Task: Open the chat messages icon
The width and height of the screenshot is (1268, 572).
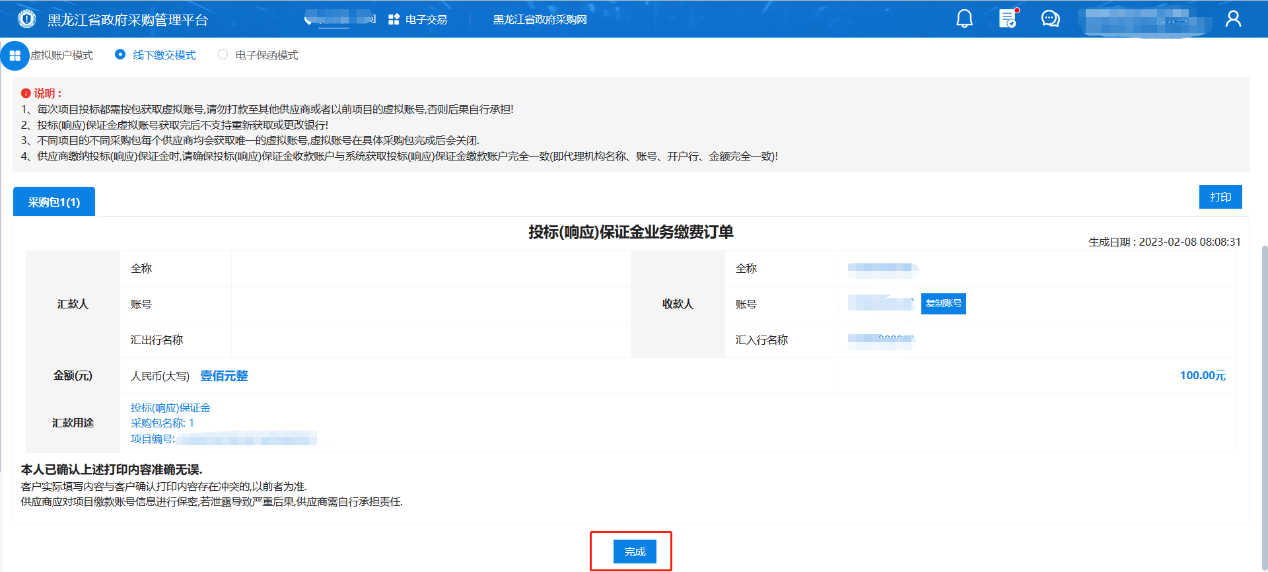Action: click(x=1050, y=19)
